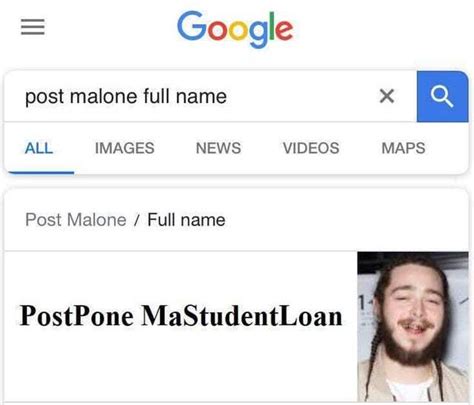The width and height of the screenshot is (474, 405).
Task: Select the PostPone MaStudentLoan answer text
Action: click(181, 316)
